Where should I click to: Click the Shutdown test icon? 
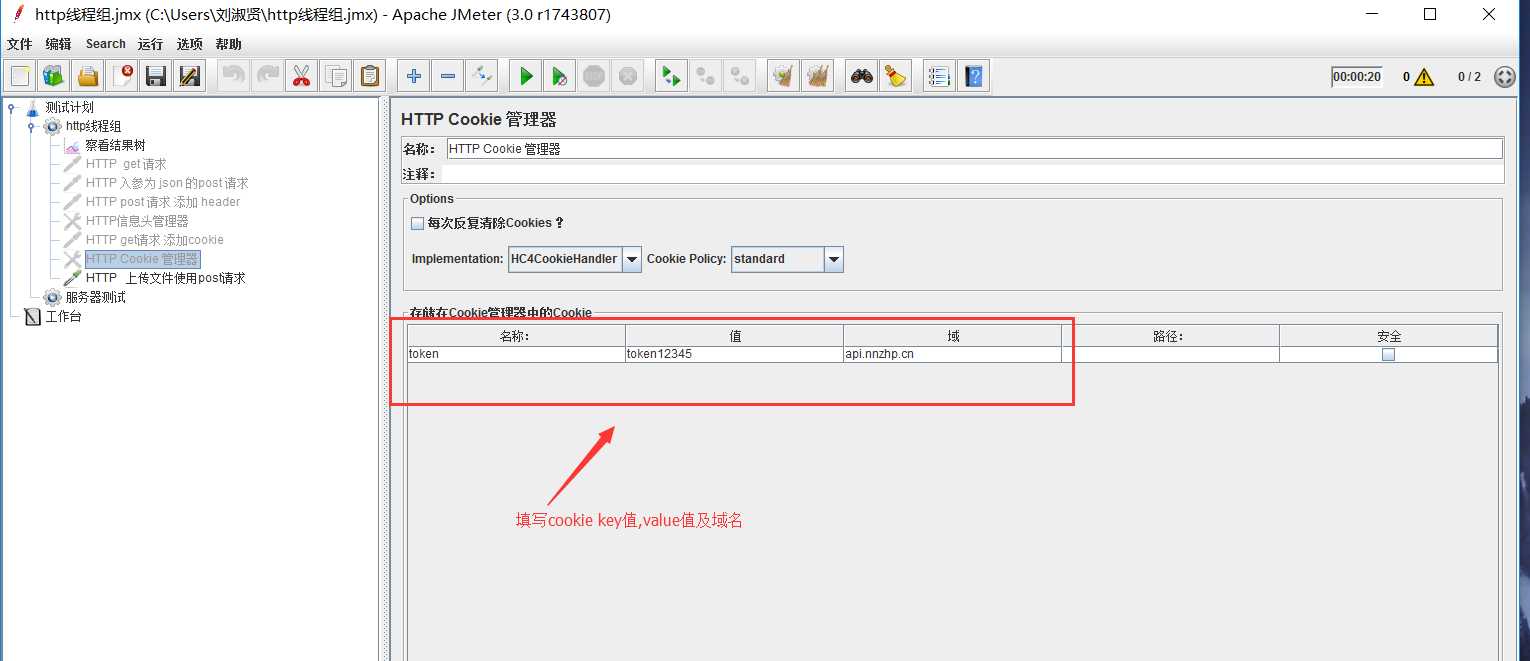pyautogui.click(x=628, y=76)
